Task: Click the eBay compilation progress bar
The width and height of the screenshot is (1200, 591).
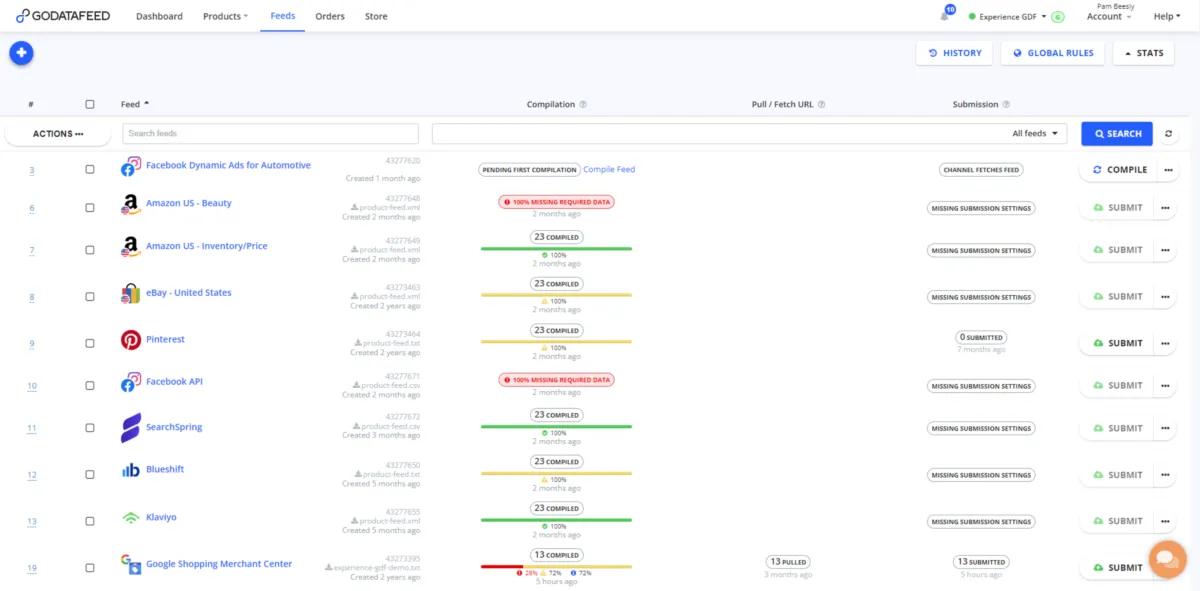Action: [556, 295]
